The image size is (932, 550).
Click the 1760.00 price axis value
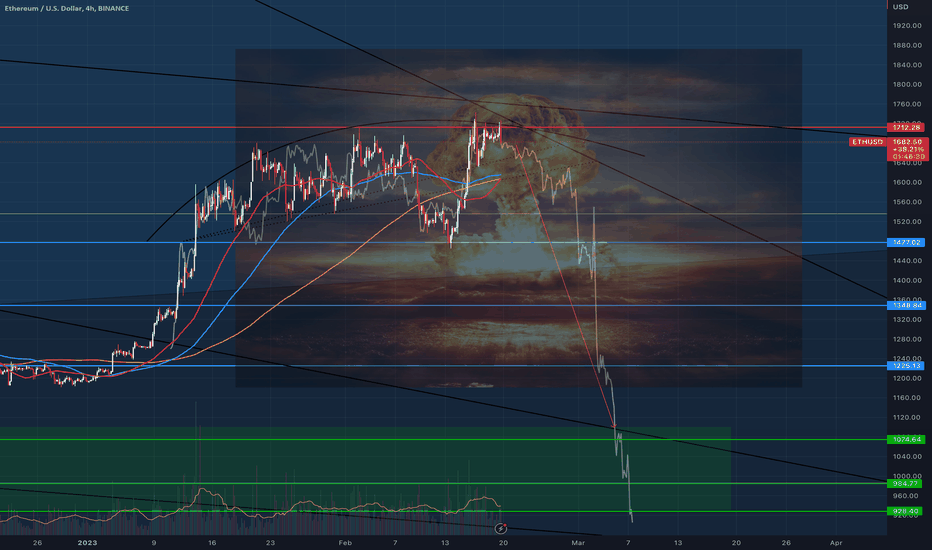tap(907, 104)
